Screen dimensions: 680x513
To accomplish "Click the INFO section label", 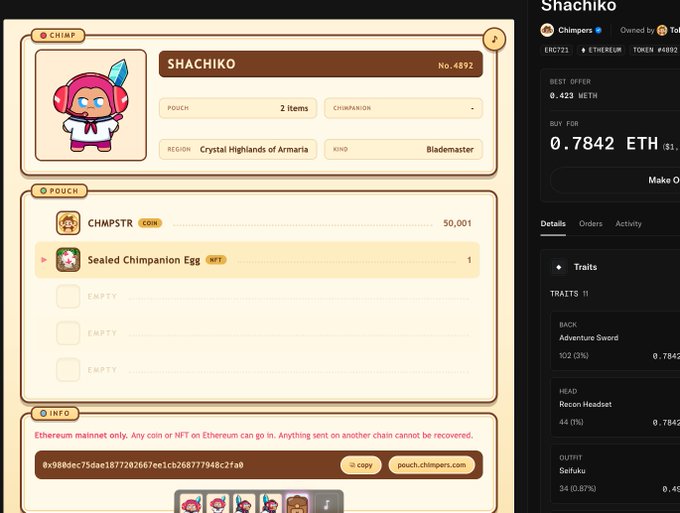I will tap(55, 413).
